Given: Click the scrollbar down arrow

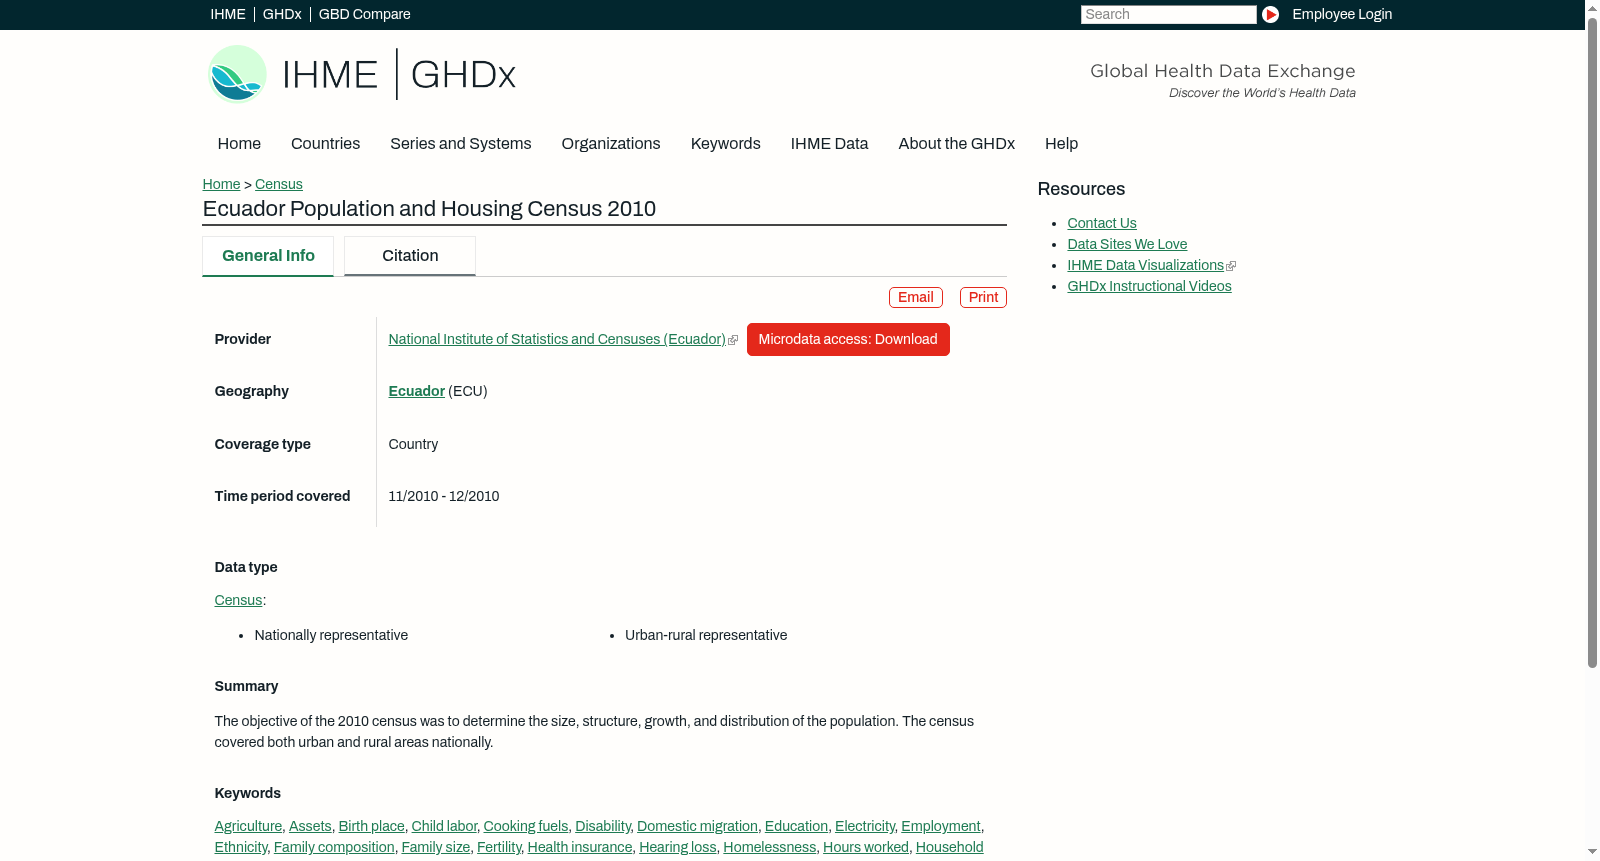Looking at the screenshot, I should pos(1592,853).
